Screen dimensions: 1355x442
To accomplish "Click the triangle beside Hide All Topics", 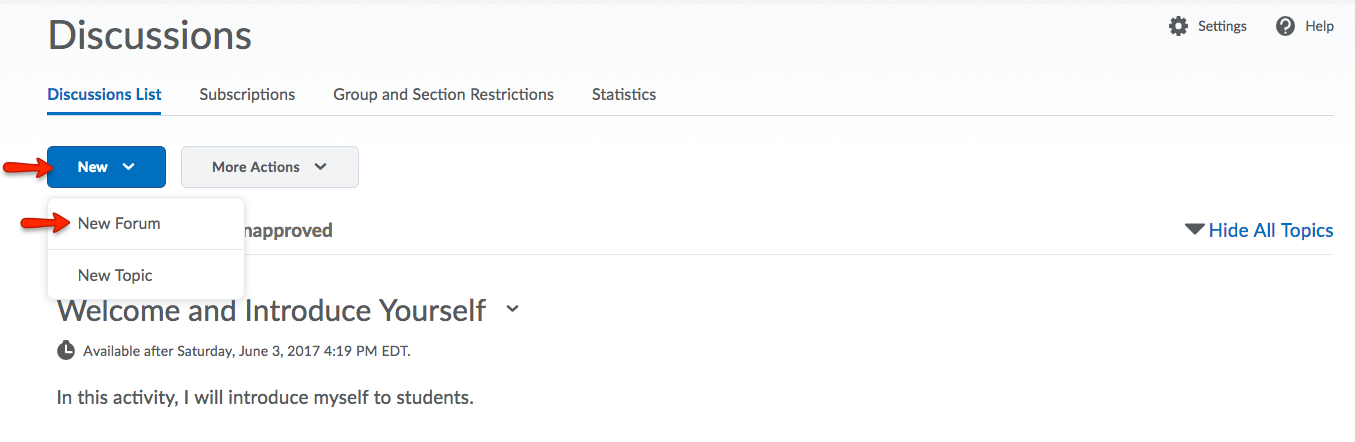I will tap(1194, 230).
